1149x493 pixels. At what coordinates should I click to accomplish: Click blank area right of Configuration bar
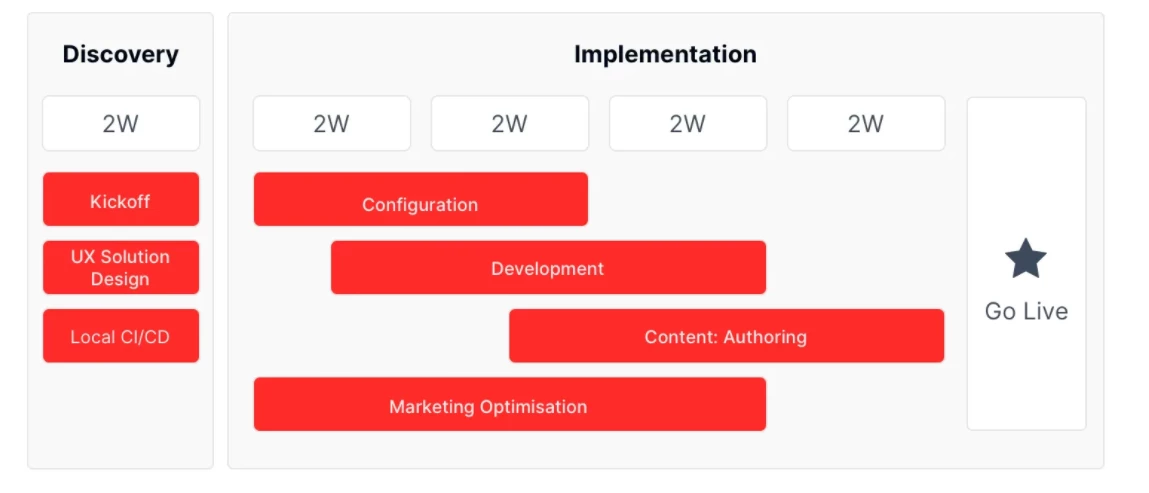pos(766,199)
